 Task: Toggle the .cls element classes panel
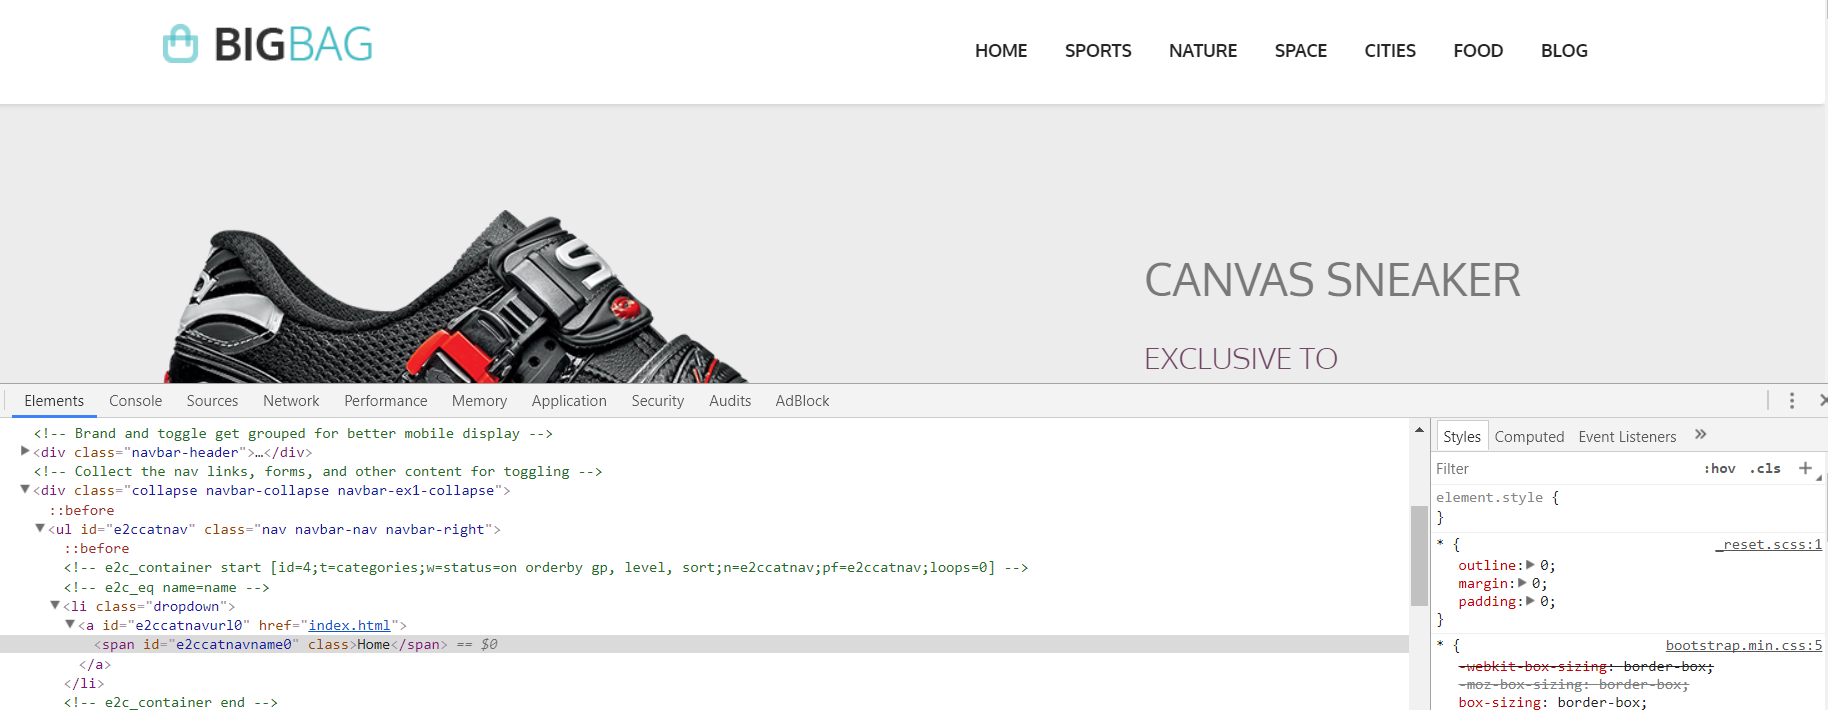(x=1765, y=468)
